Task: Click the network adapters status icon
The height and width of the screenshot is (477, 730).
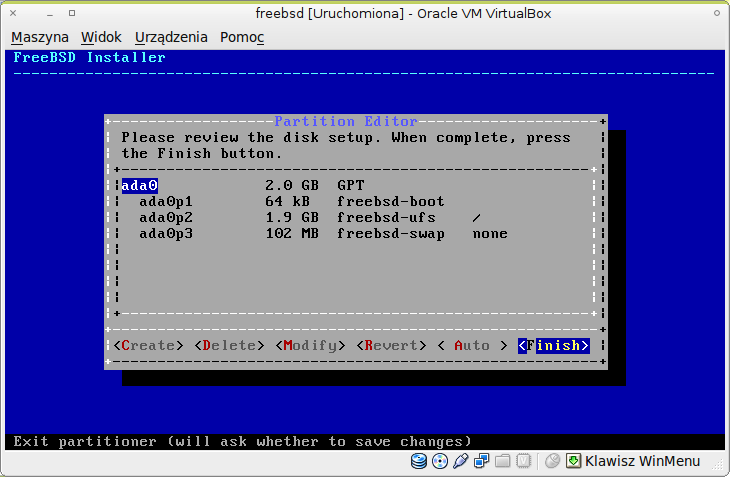Action: [x=482, y=462]
